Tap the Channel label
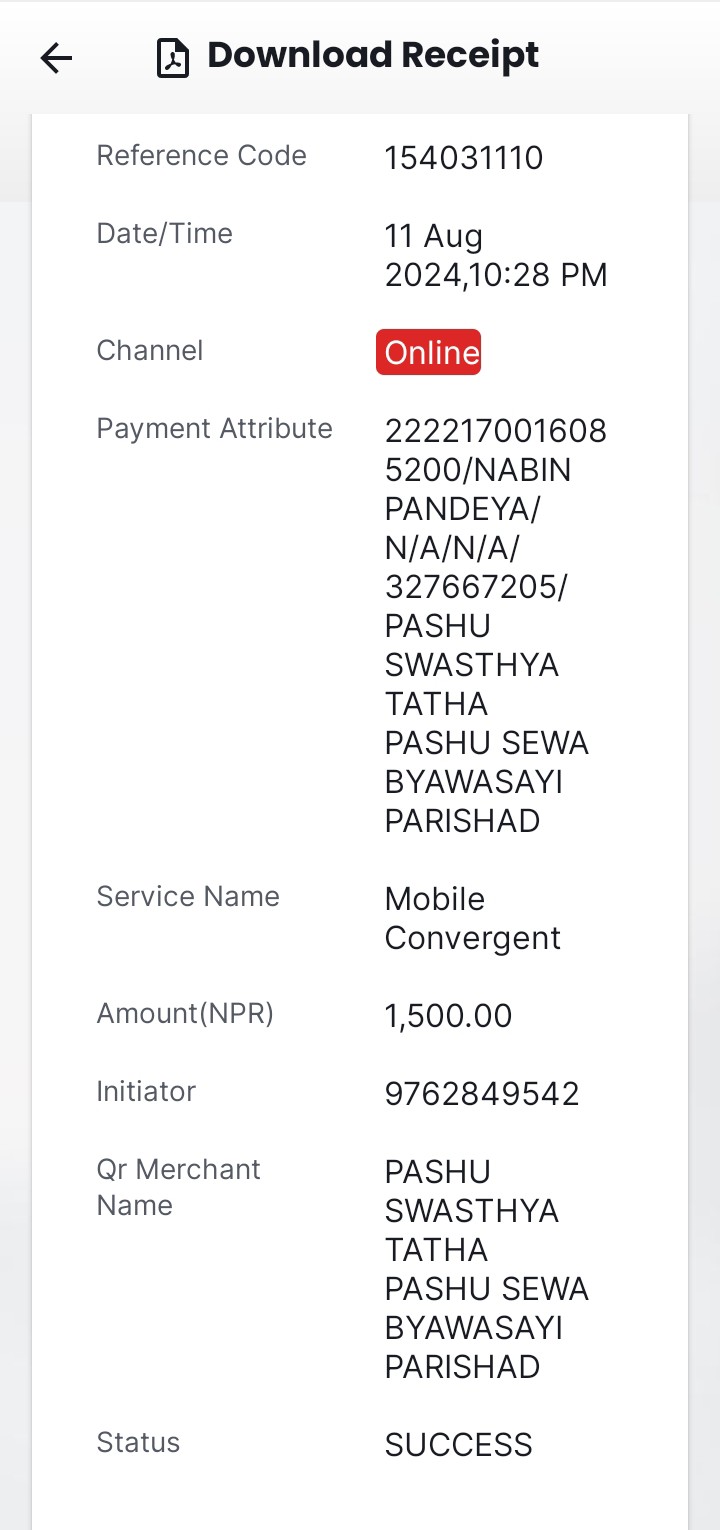 149,351
